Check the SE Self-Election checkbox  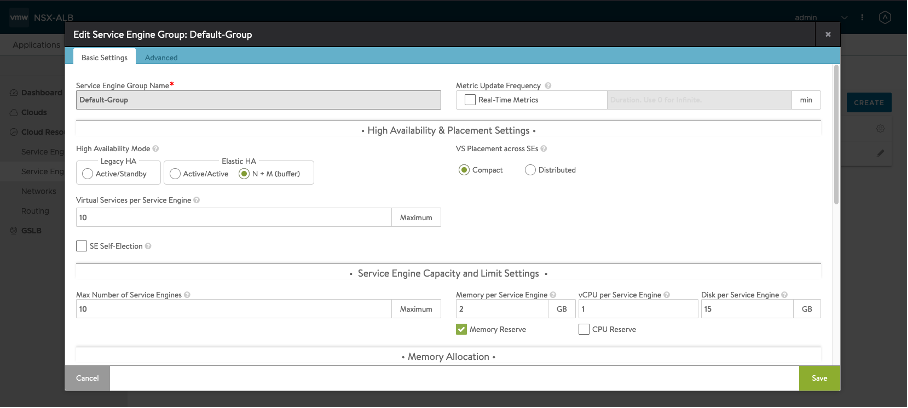pyautogui.click(x=82, y=246)
